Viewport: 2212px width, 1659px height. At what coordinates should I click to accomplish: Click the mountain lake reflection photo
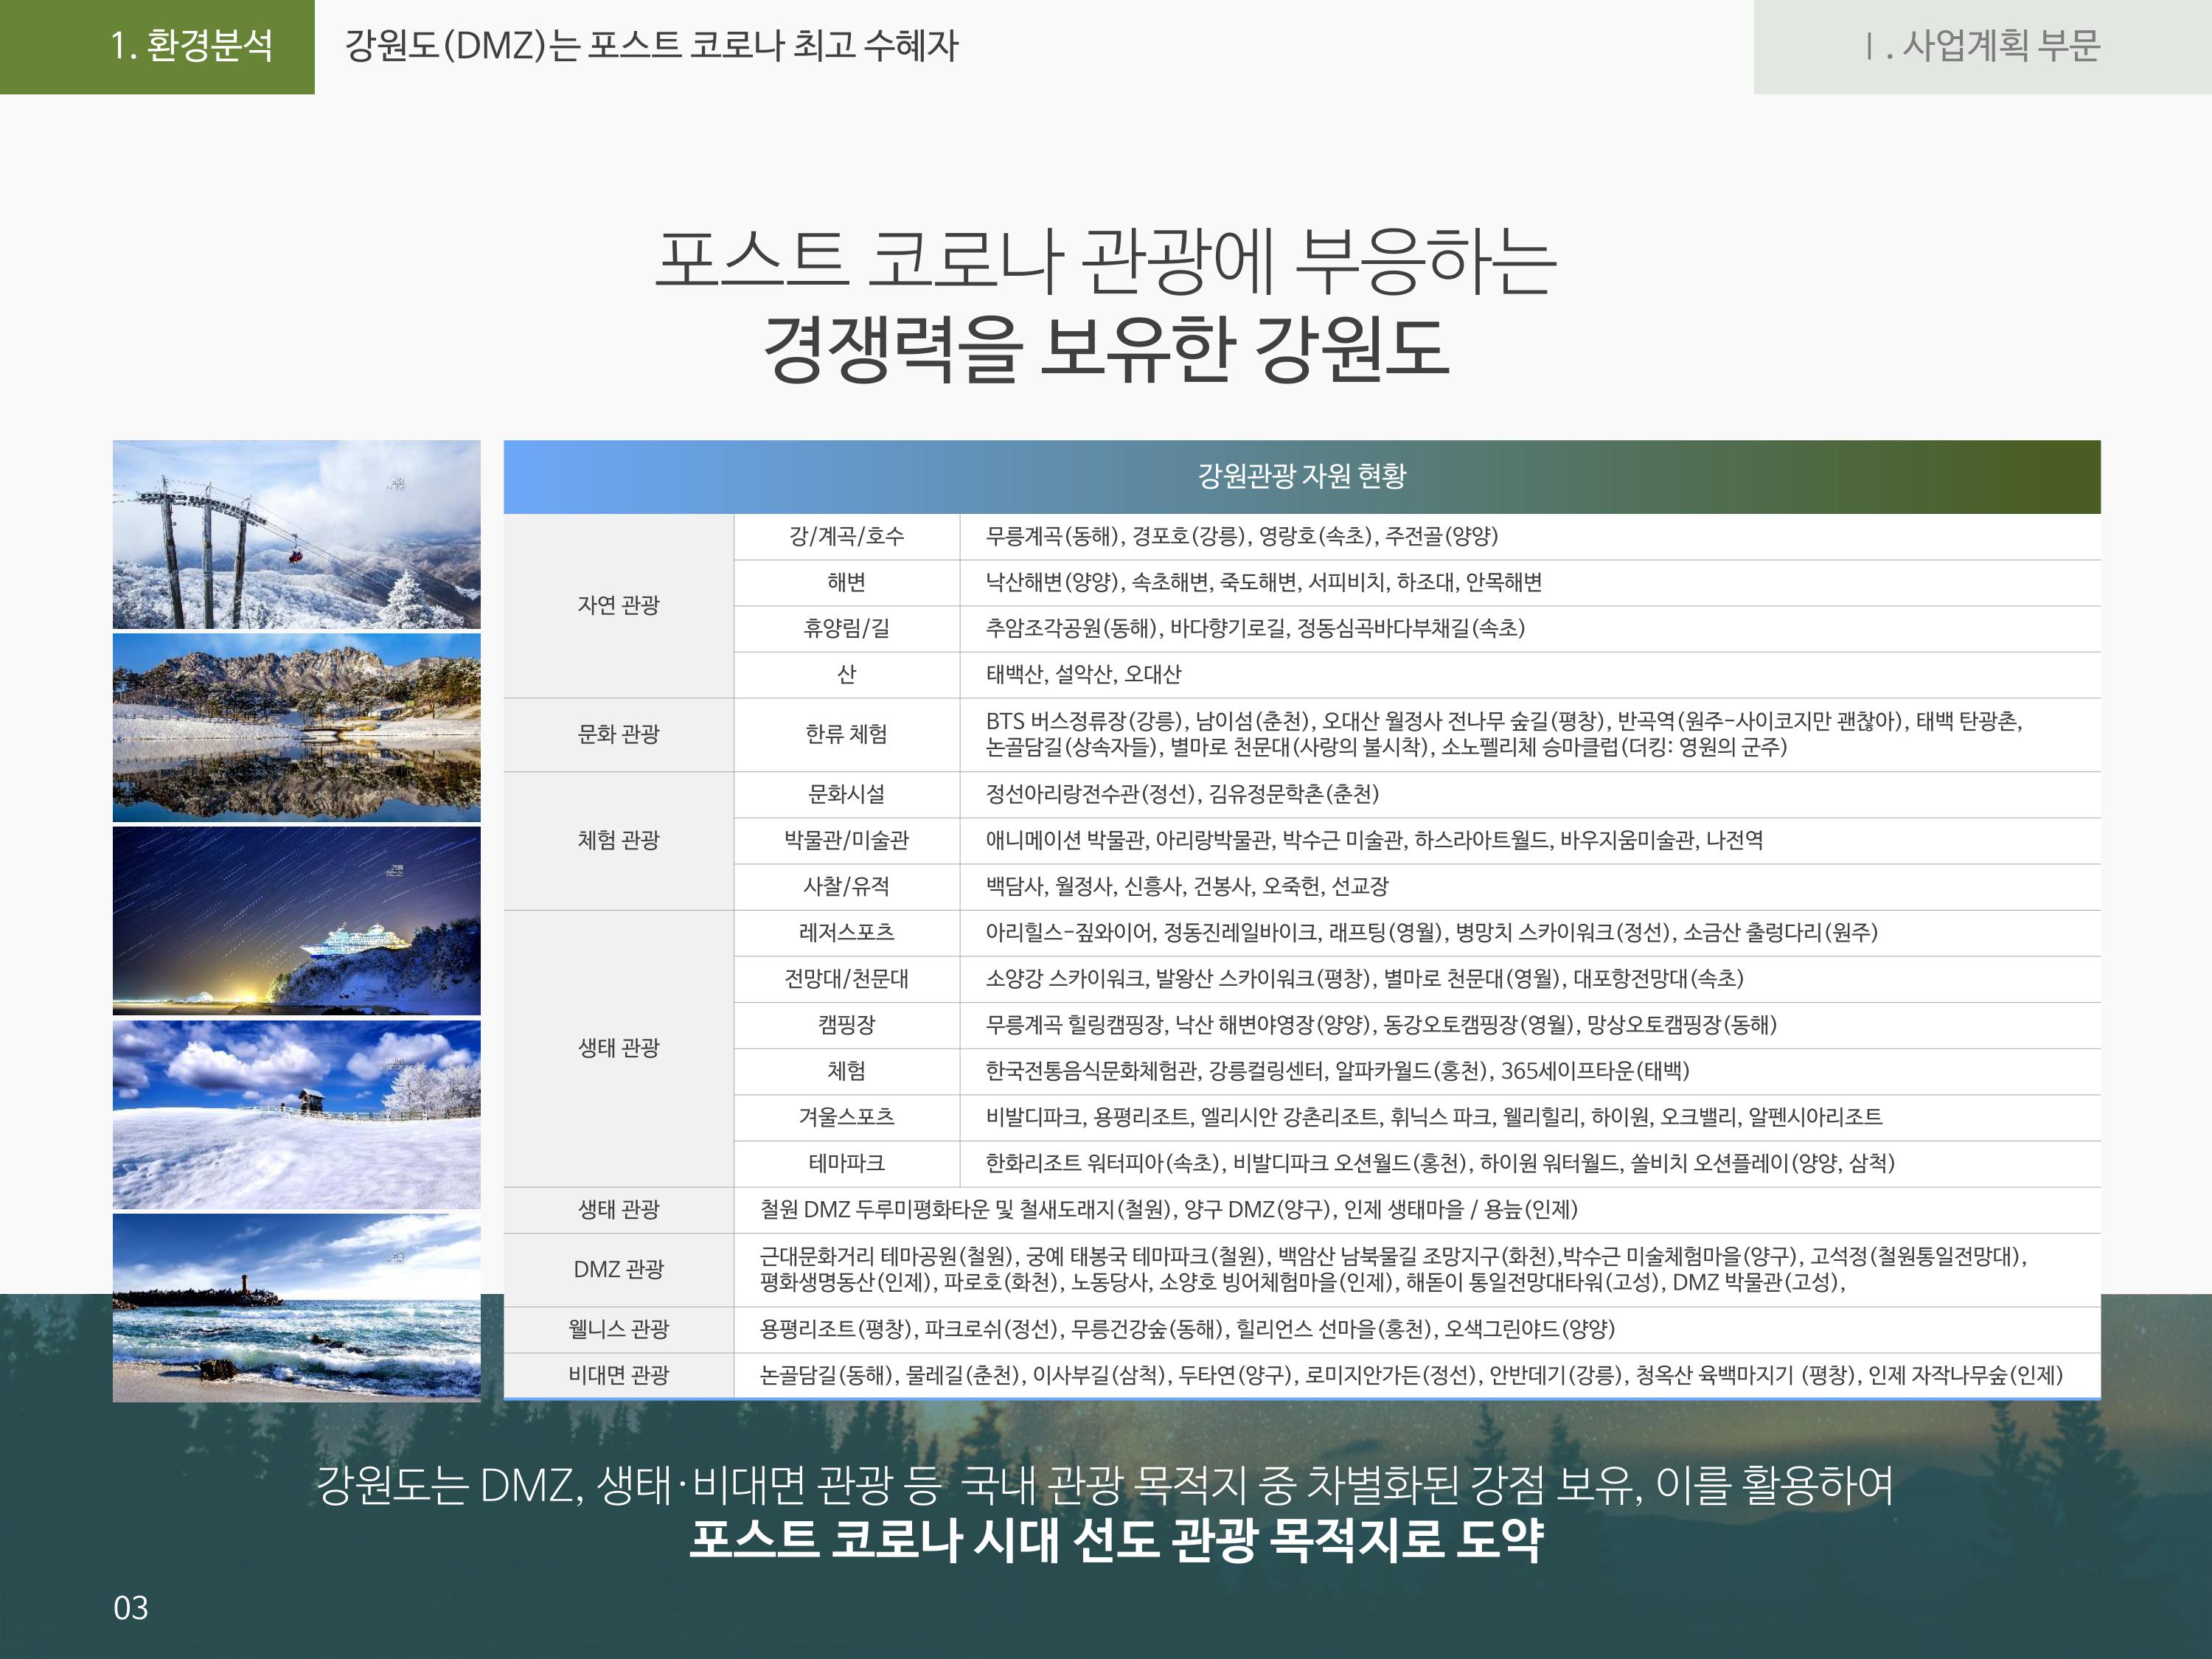296,727
